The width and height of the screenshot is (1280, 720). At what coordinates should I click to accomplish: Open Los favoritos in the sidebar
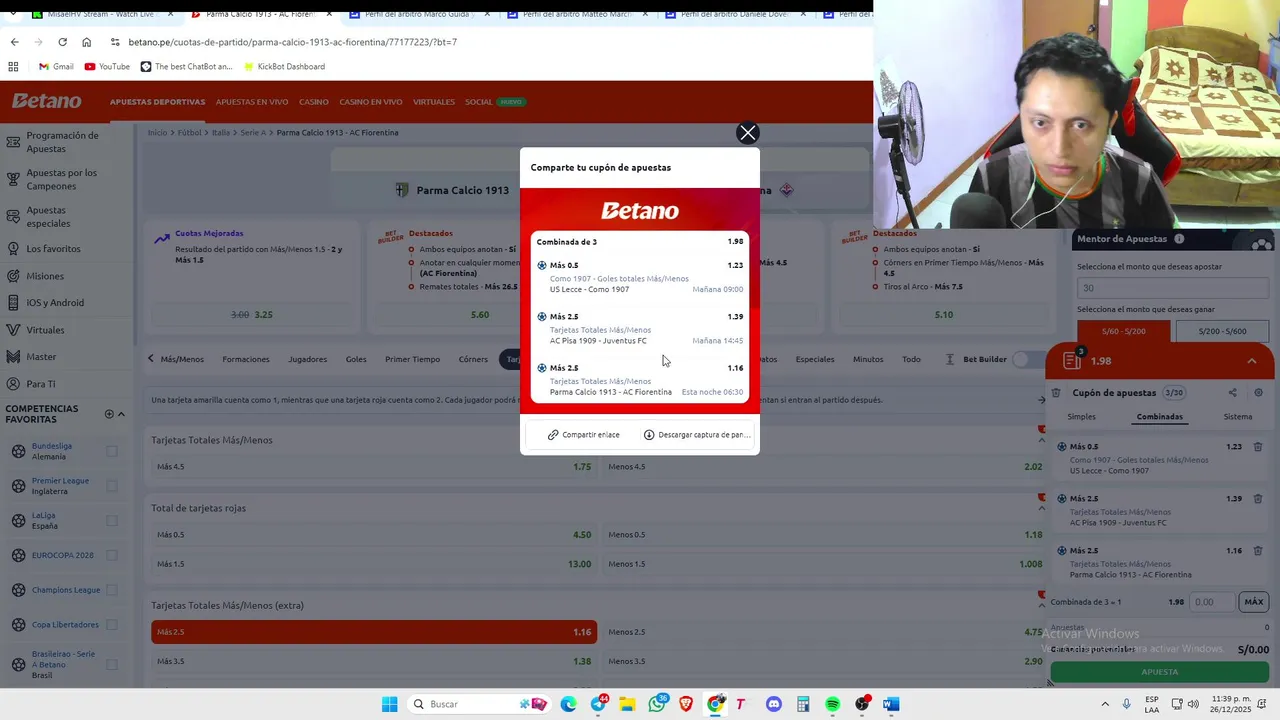53,248
